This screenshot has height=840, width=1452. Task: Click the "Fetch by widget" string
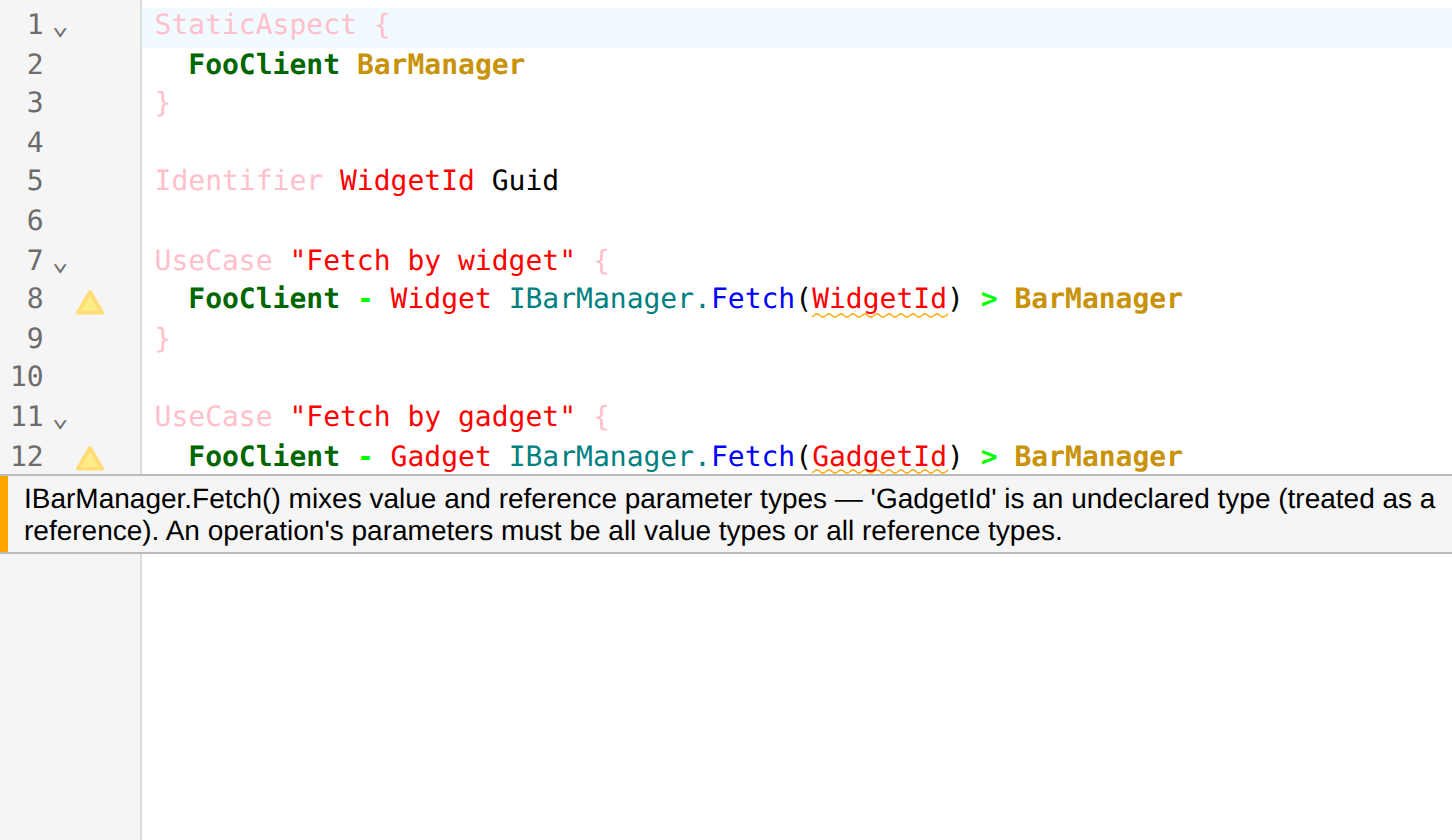432,261
